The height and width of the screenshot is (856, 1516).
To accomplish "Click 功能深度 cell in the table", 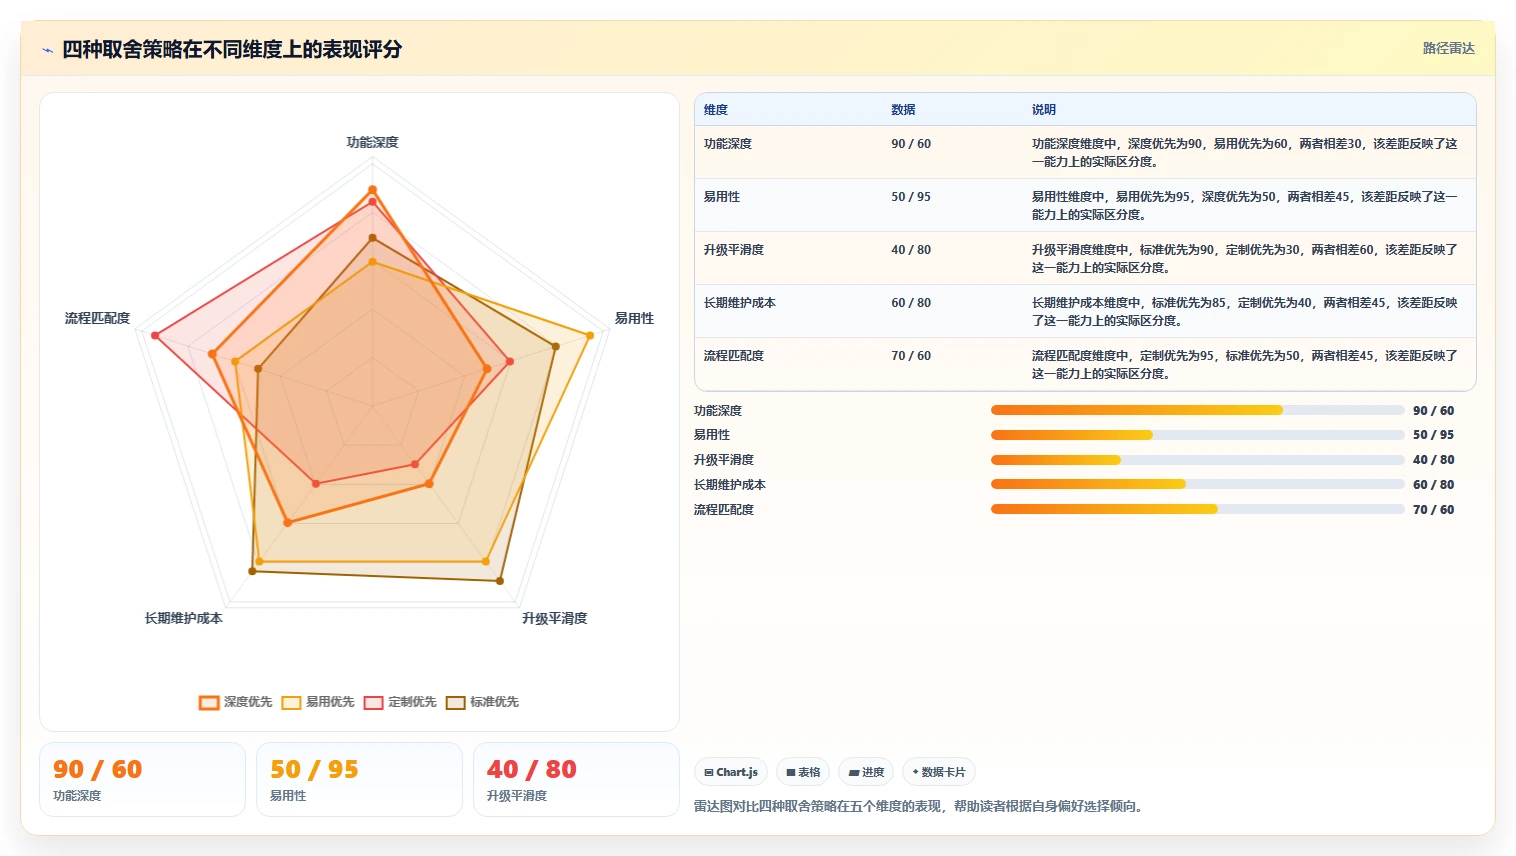I will (728, 144).
